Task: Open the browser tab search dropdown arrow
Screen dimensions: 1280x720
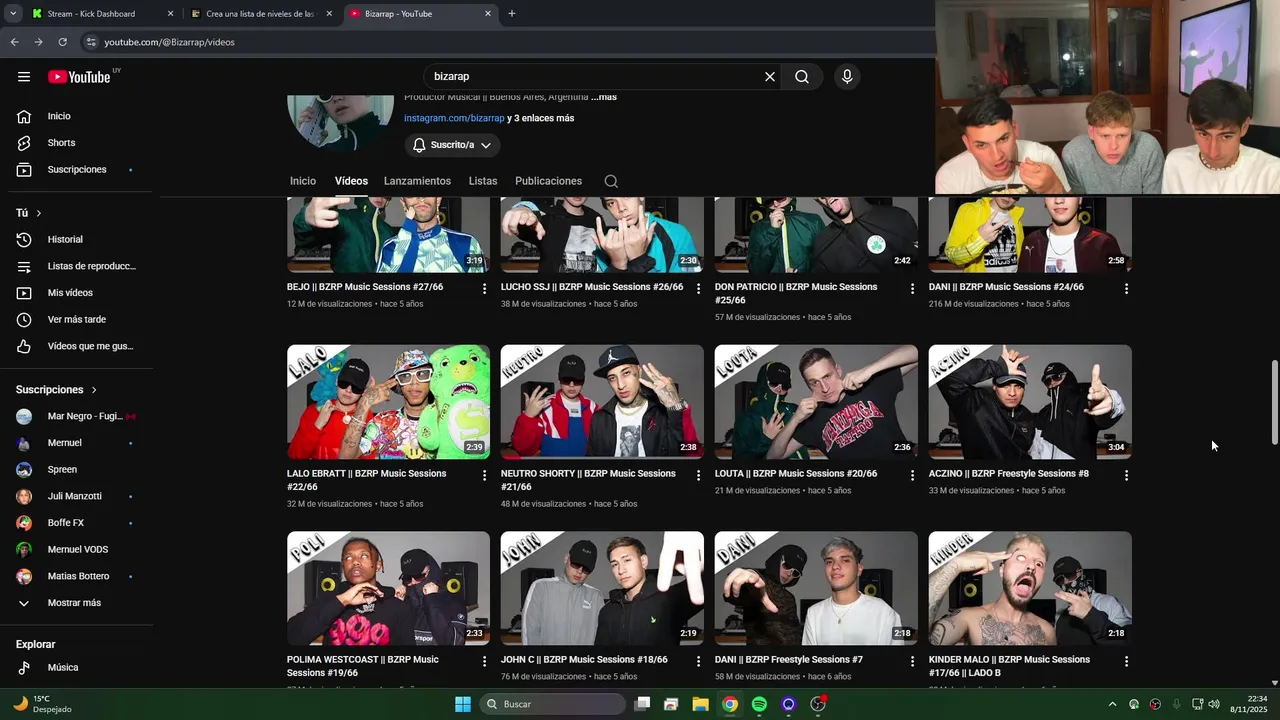Action: click(x=13, y=14)
